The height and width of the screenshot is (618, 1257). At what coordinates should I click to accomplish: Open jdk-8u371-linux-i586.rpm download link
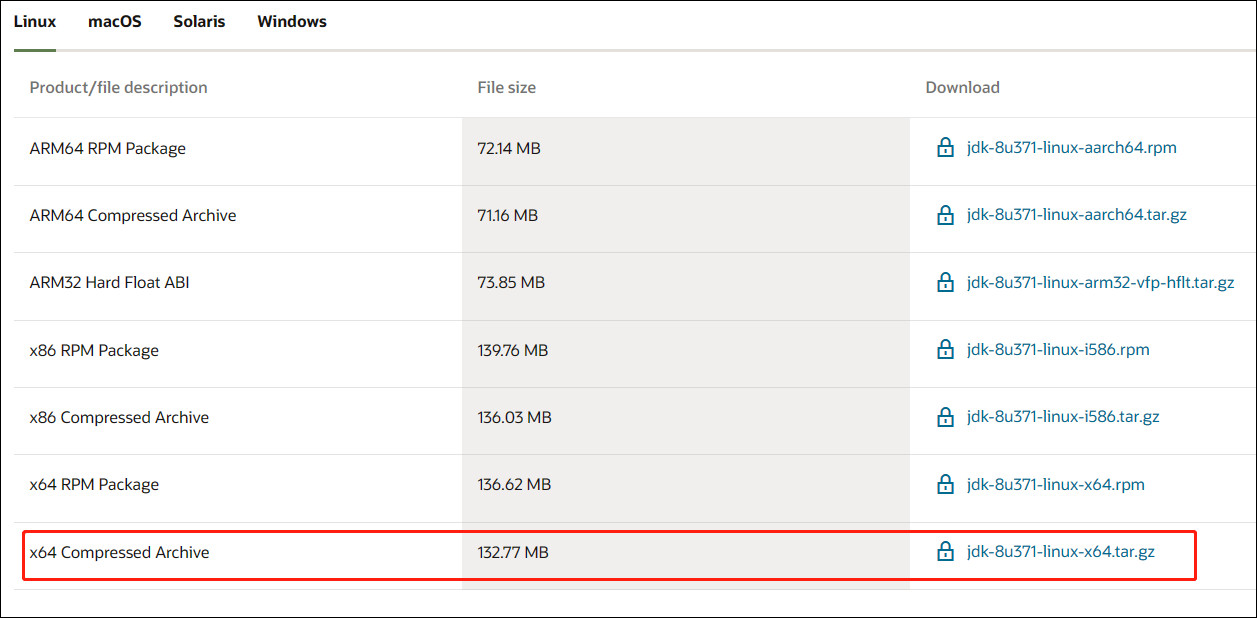click(1058, 350)
